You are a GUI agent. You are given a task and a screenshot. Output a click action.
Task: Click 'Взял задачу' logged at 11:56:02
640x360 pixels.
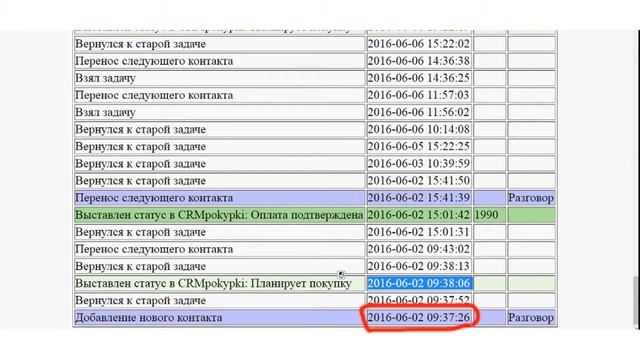coord(105,112)
